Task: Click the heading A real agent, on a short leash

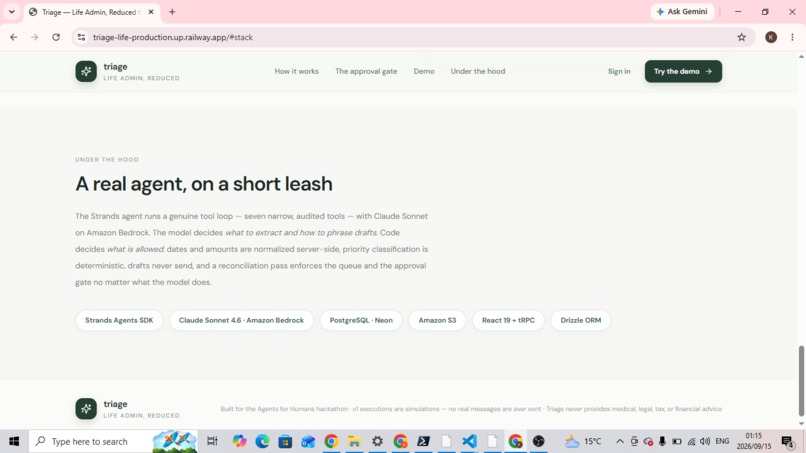Action: pos(204,184)
